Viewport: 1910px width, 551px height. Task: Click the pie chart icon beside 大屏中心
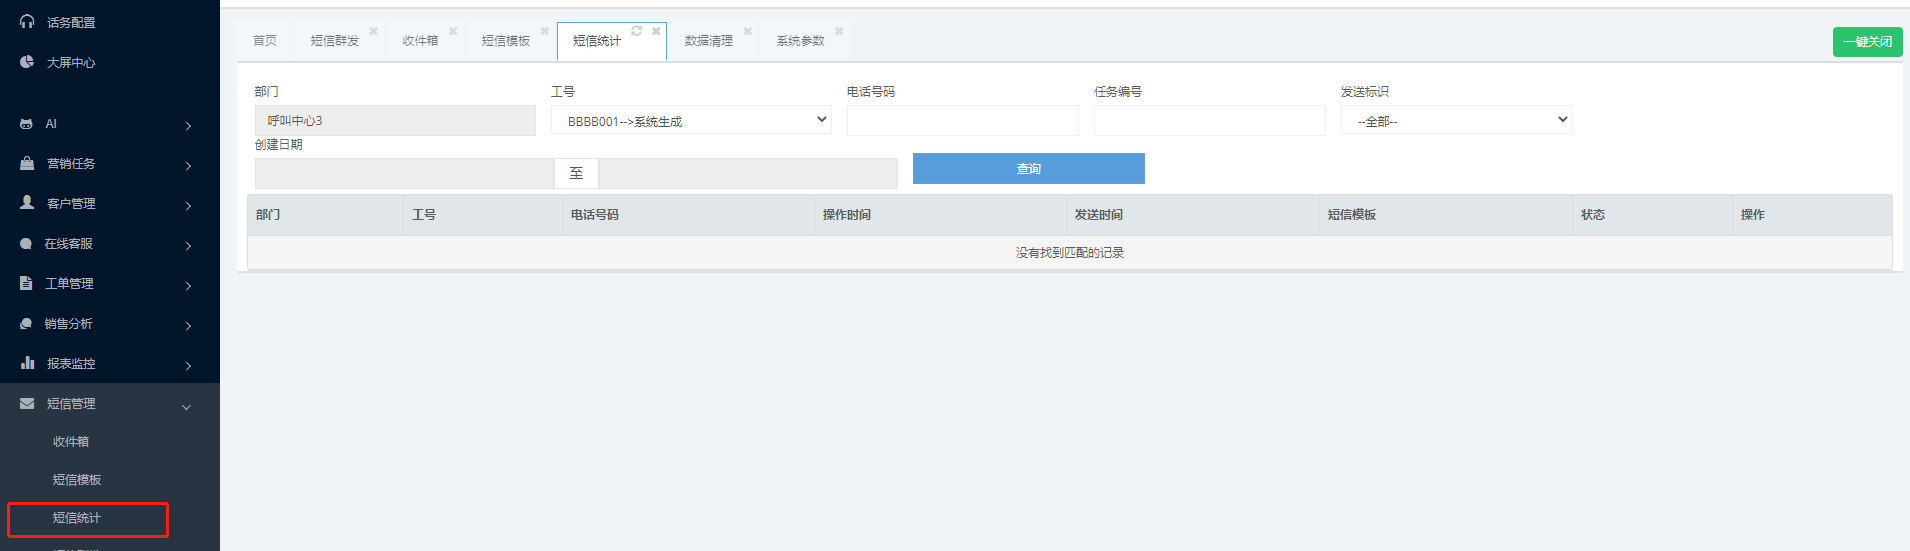[27, 61]
